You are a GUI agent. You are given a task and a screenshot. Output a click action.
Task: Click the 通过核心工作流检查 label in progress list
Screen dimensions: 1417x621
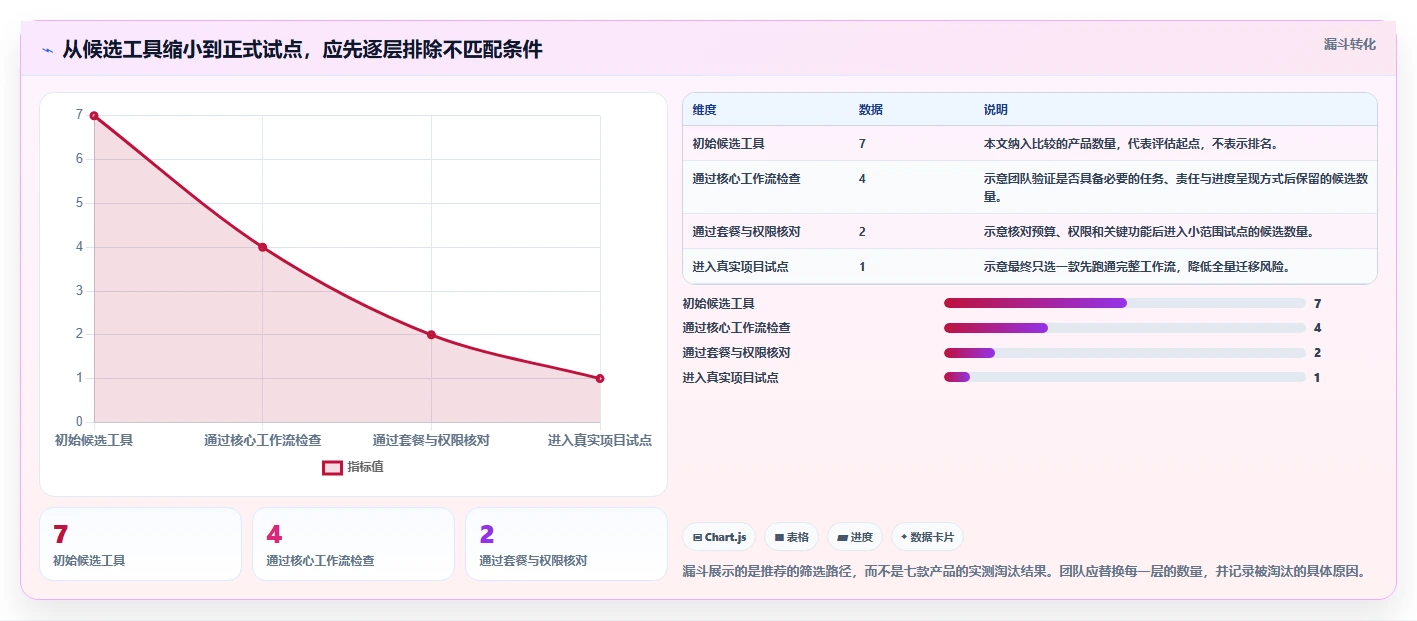(736, 328)
